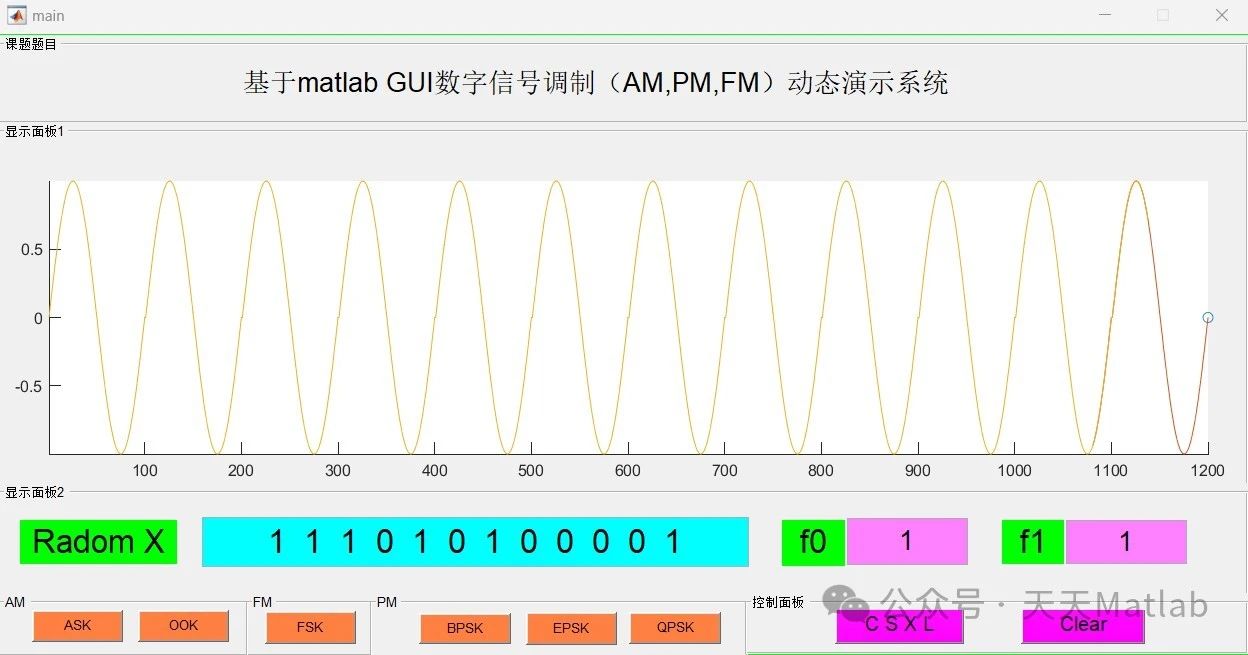This screenshot has height=655, width=1248.
Task: Select the data cursor circle on the waveform
Action: [1207, 317]
